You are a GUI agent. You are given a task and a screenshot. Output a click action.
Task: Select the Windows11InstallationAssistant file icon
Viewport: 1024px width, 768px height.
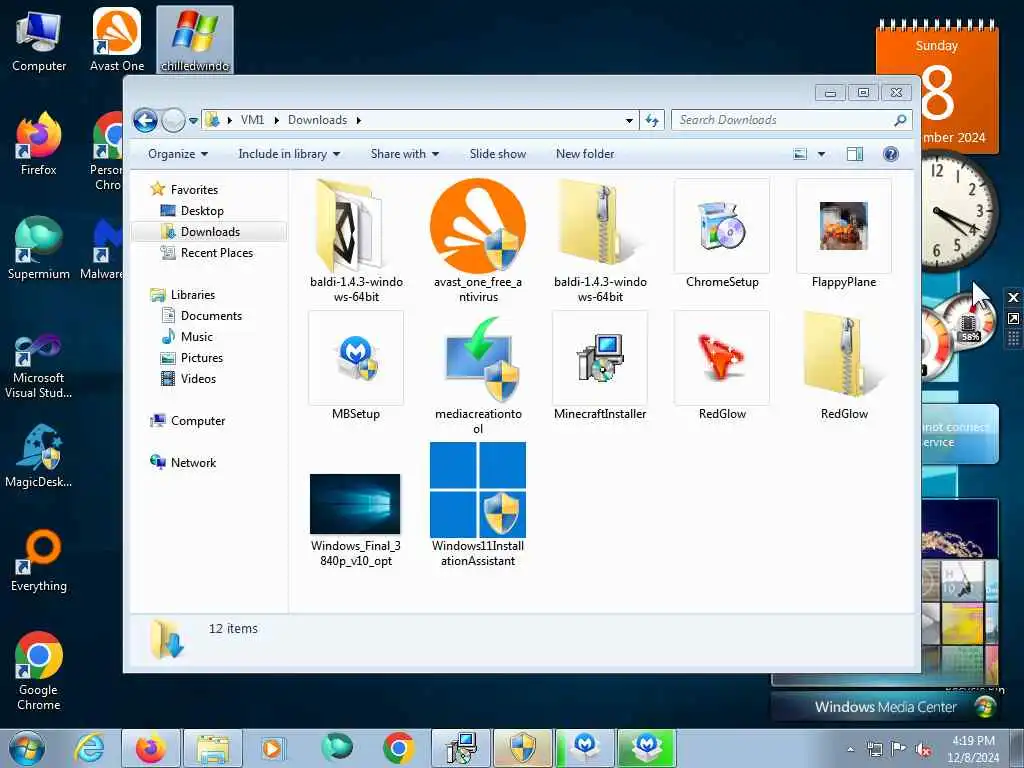tap(478, 490)
